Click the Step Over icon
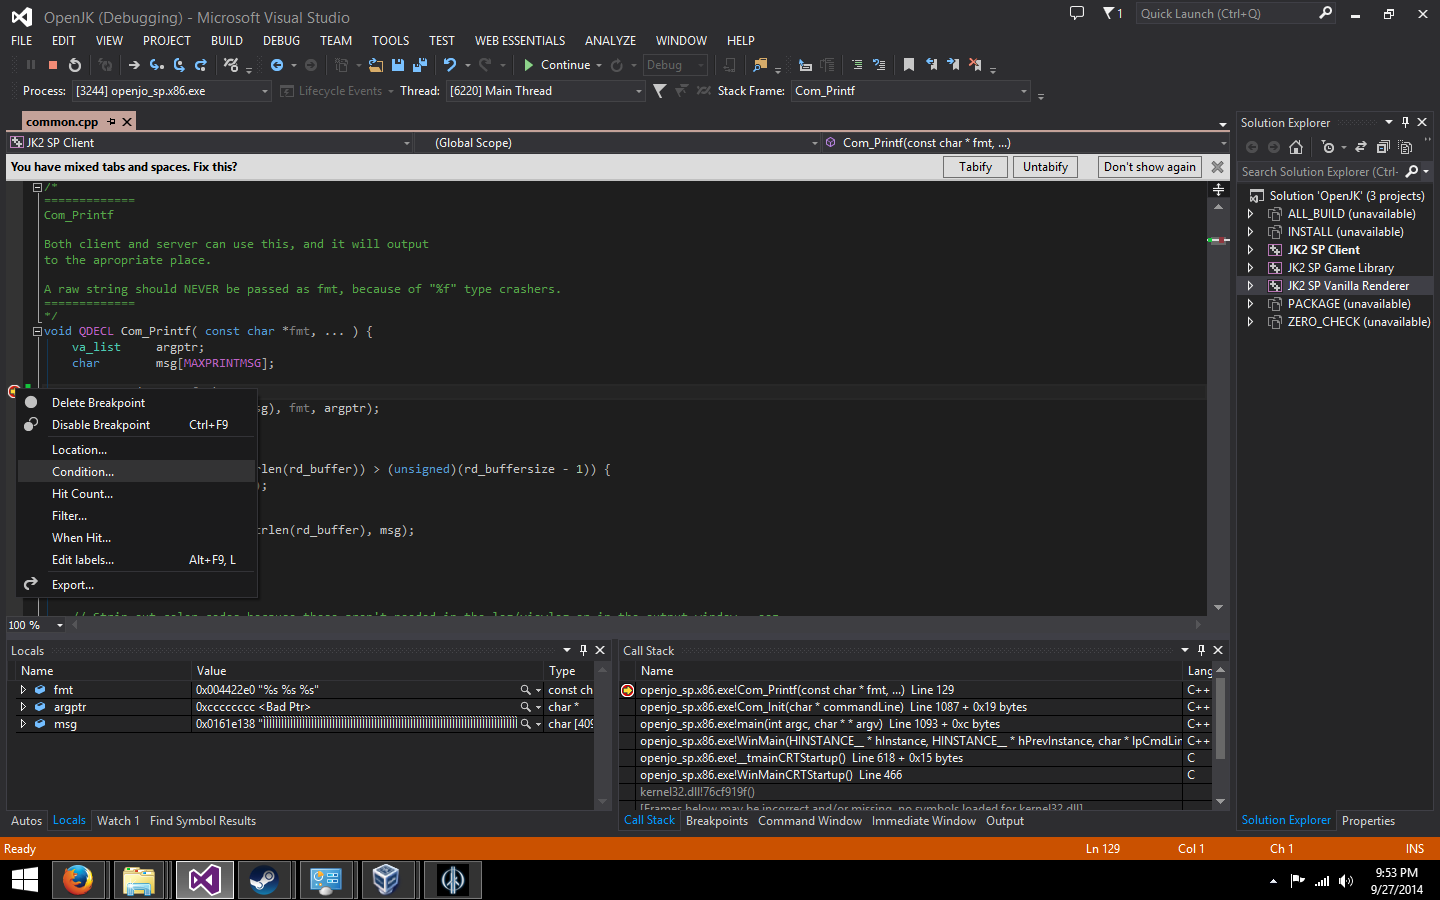Image resolution: width=1440 pixels, height=900 pixels. pos(179,65)
